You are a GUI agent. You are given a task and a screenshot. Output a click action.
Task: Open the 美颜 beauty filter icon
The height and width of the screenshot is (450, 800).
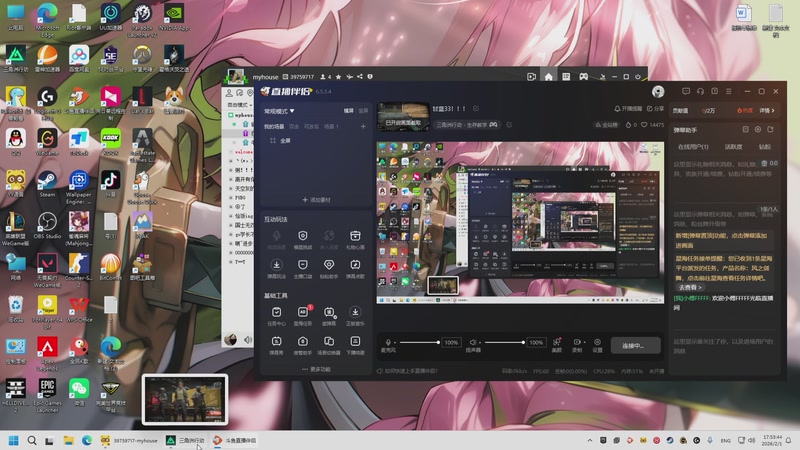pos(557,344)
